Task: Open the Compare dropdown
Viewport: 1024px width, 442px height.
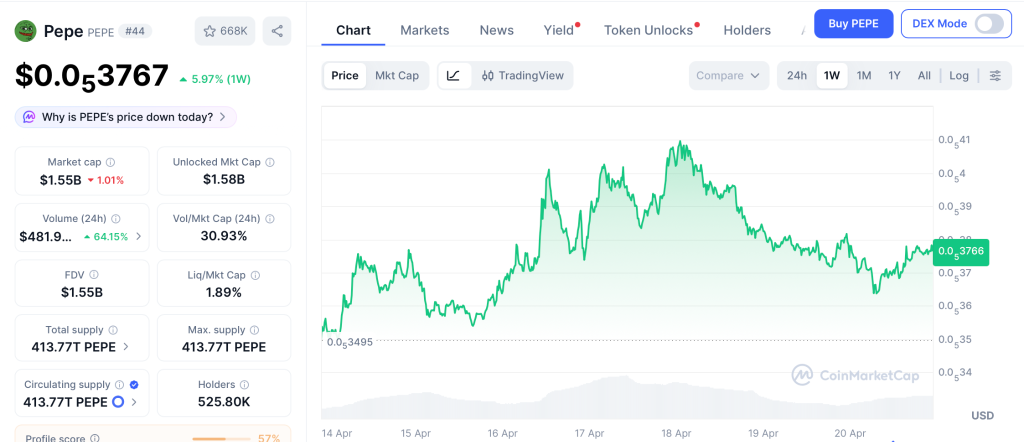Action: [728, 75]
